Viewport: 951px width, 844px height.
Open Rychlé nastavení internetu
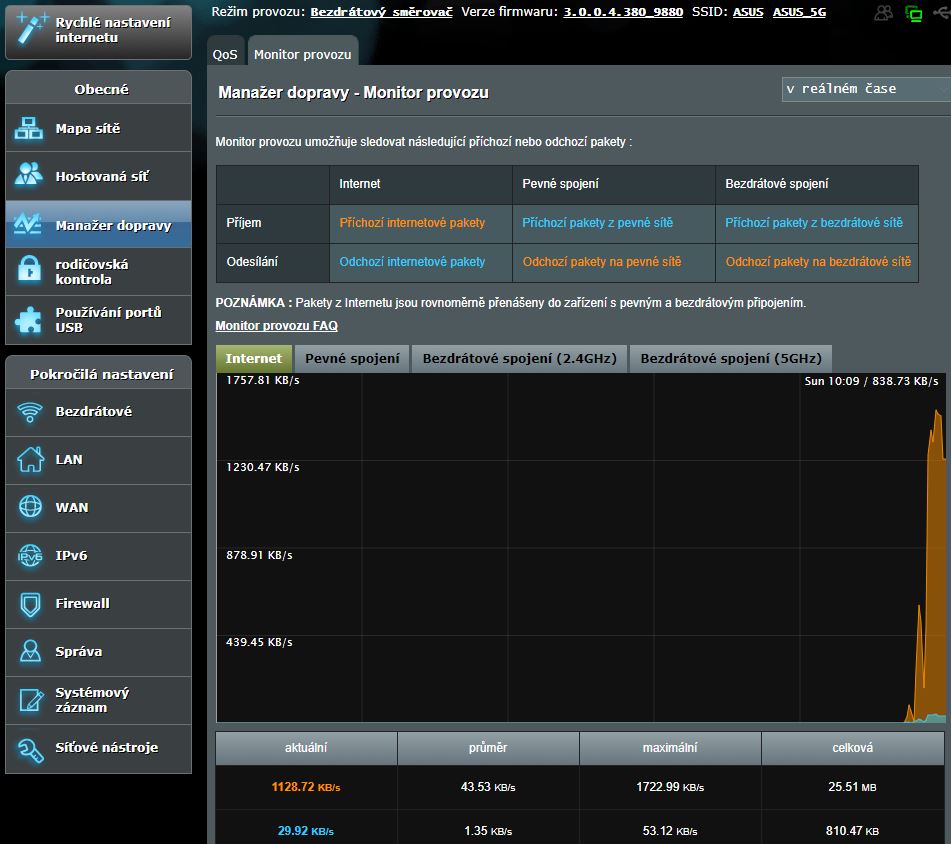(98, 30)
